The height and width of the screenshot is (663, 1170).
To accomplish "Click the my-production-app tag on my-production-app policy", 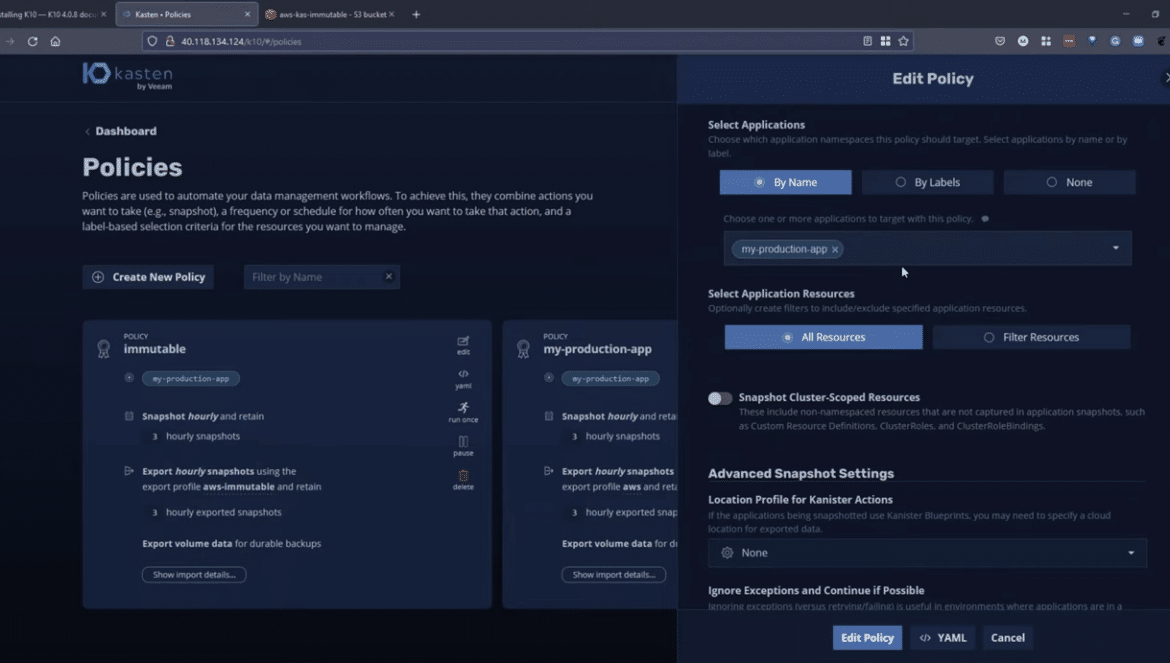I will coord(610,379).
